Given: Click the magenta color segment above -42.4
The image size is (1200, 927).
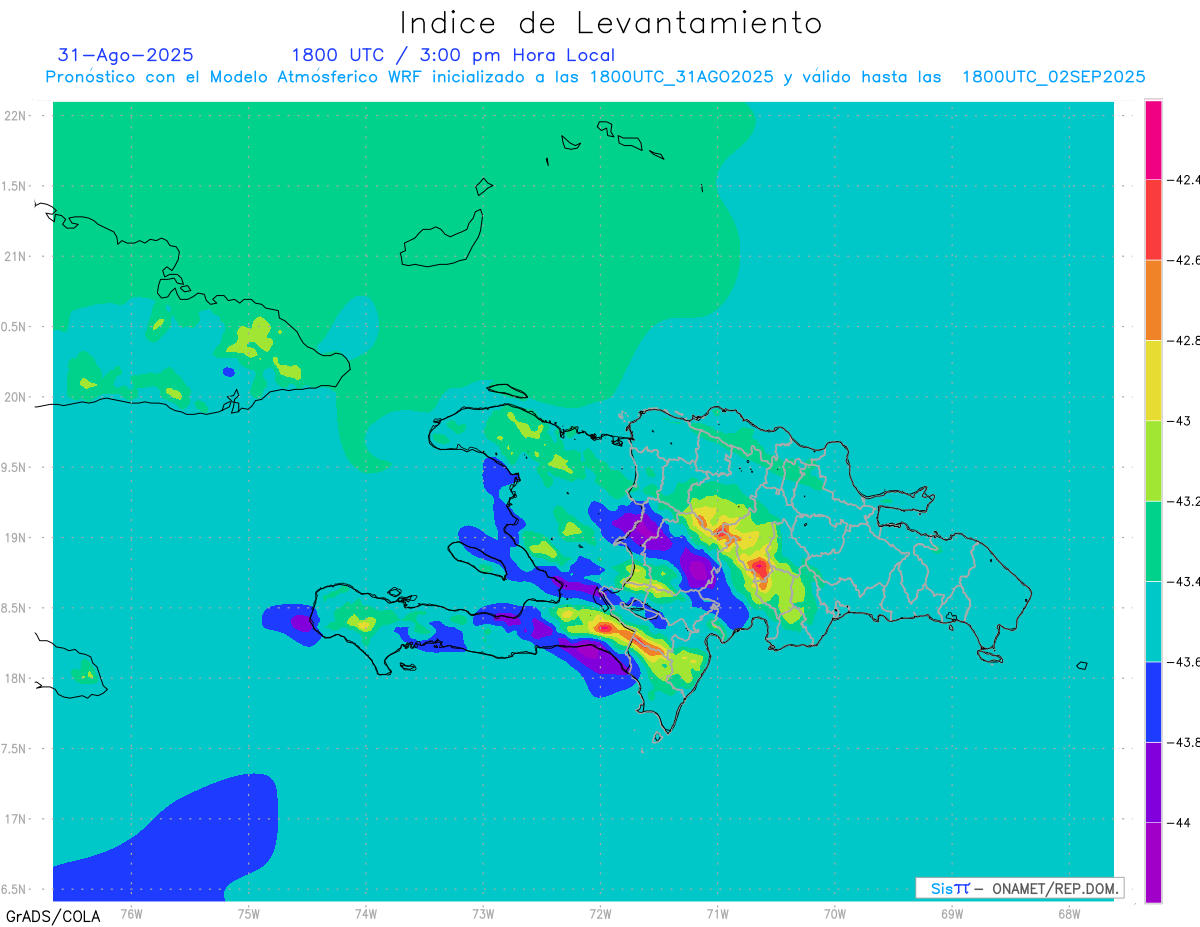Looking at the screenshot, I should (x=1153, y=140).
